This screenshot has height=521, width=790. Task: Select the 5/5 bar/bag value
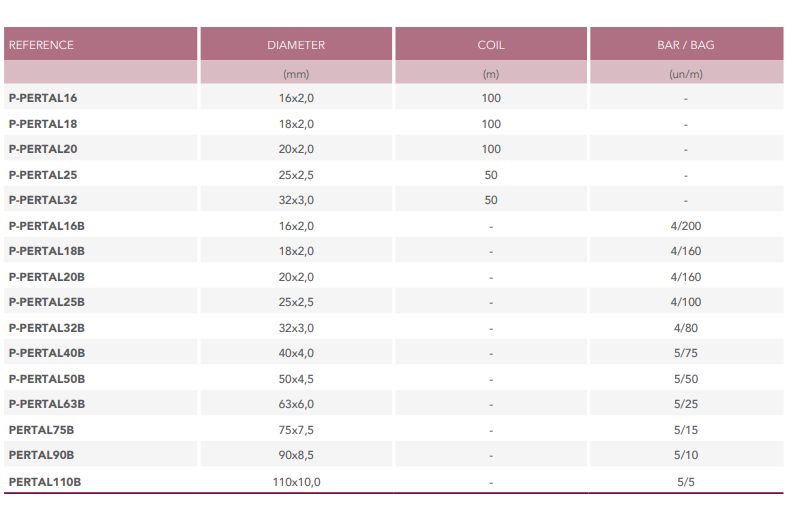[x=686, y=482]
